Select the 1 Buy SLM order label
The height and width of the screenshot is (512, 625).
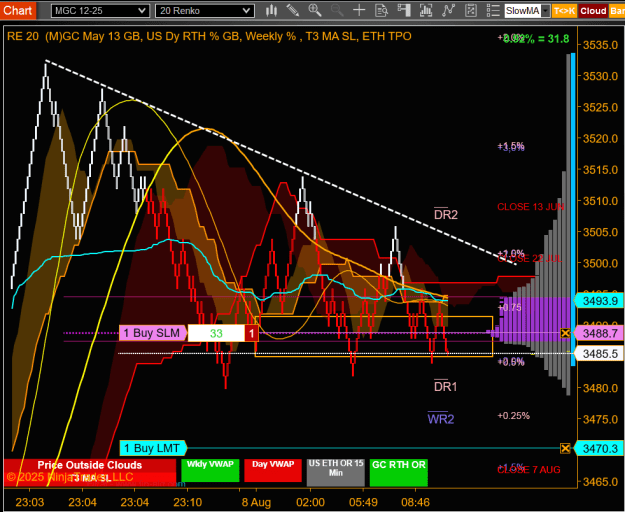point(153,333)
